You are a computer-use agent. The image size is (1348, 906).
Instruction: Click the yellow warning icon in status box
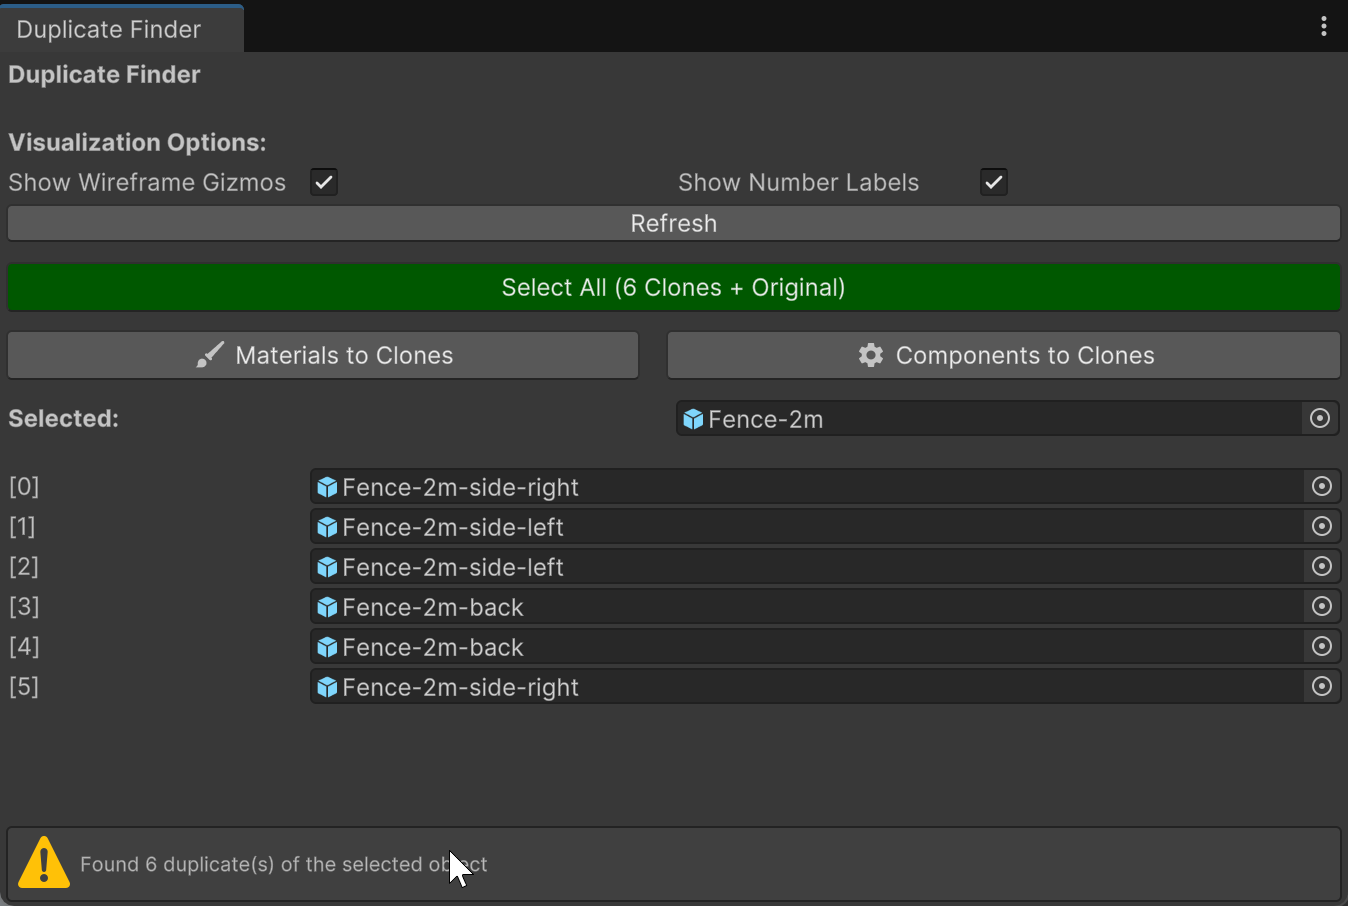(44, 863)
